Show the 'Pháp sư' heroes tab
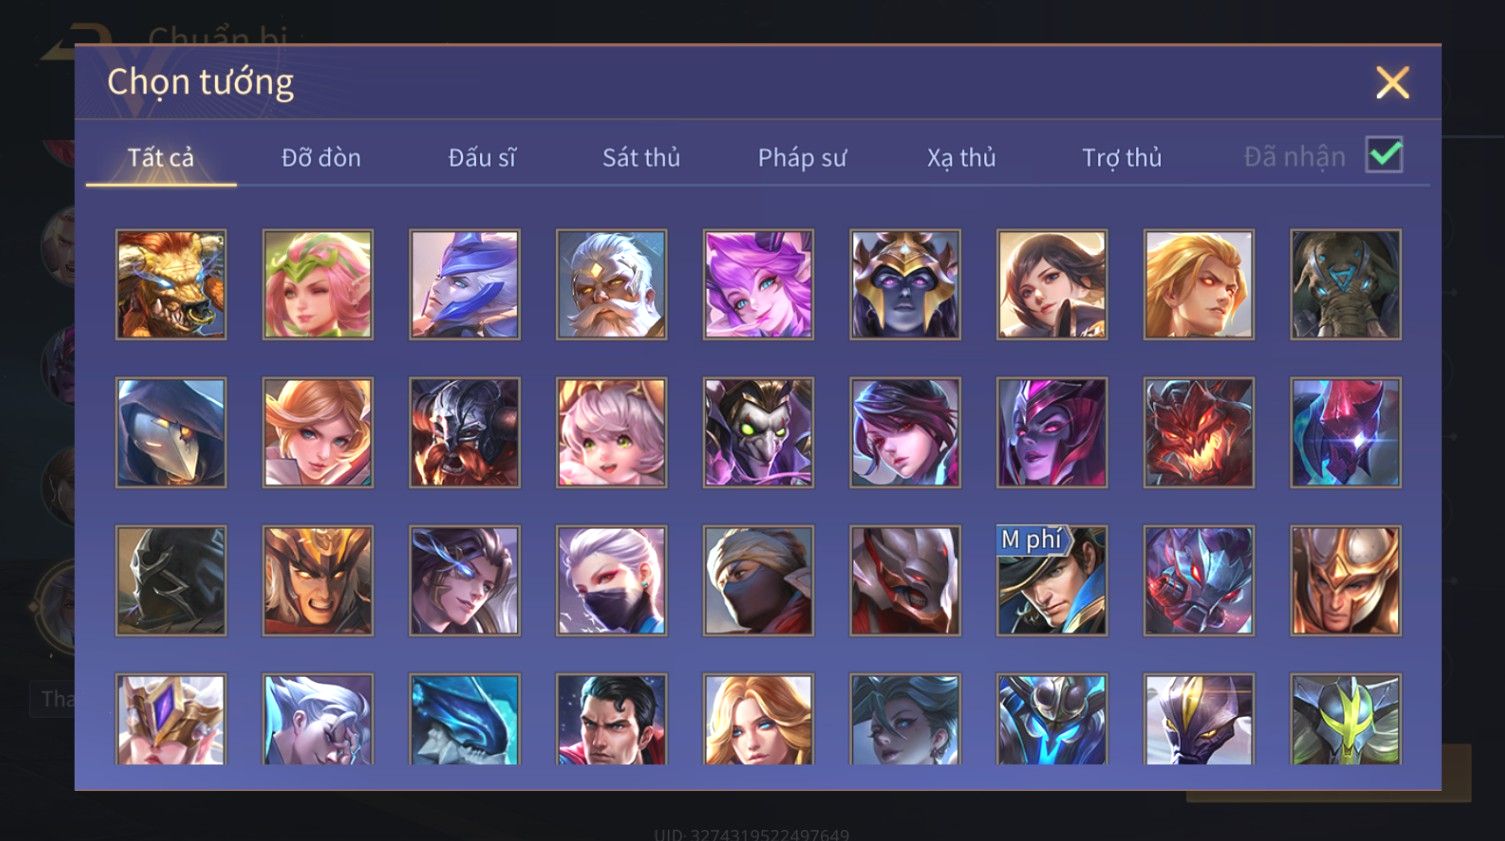1505x841 pixels. 802,157
